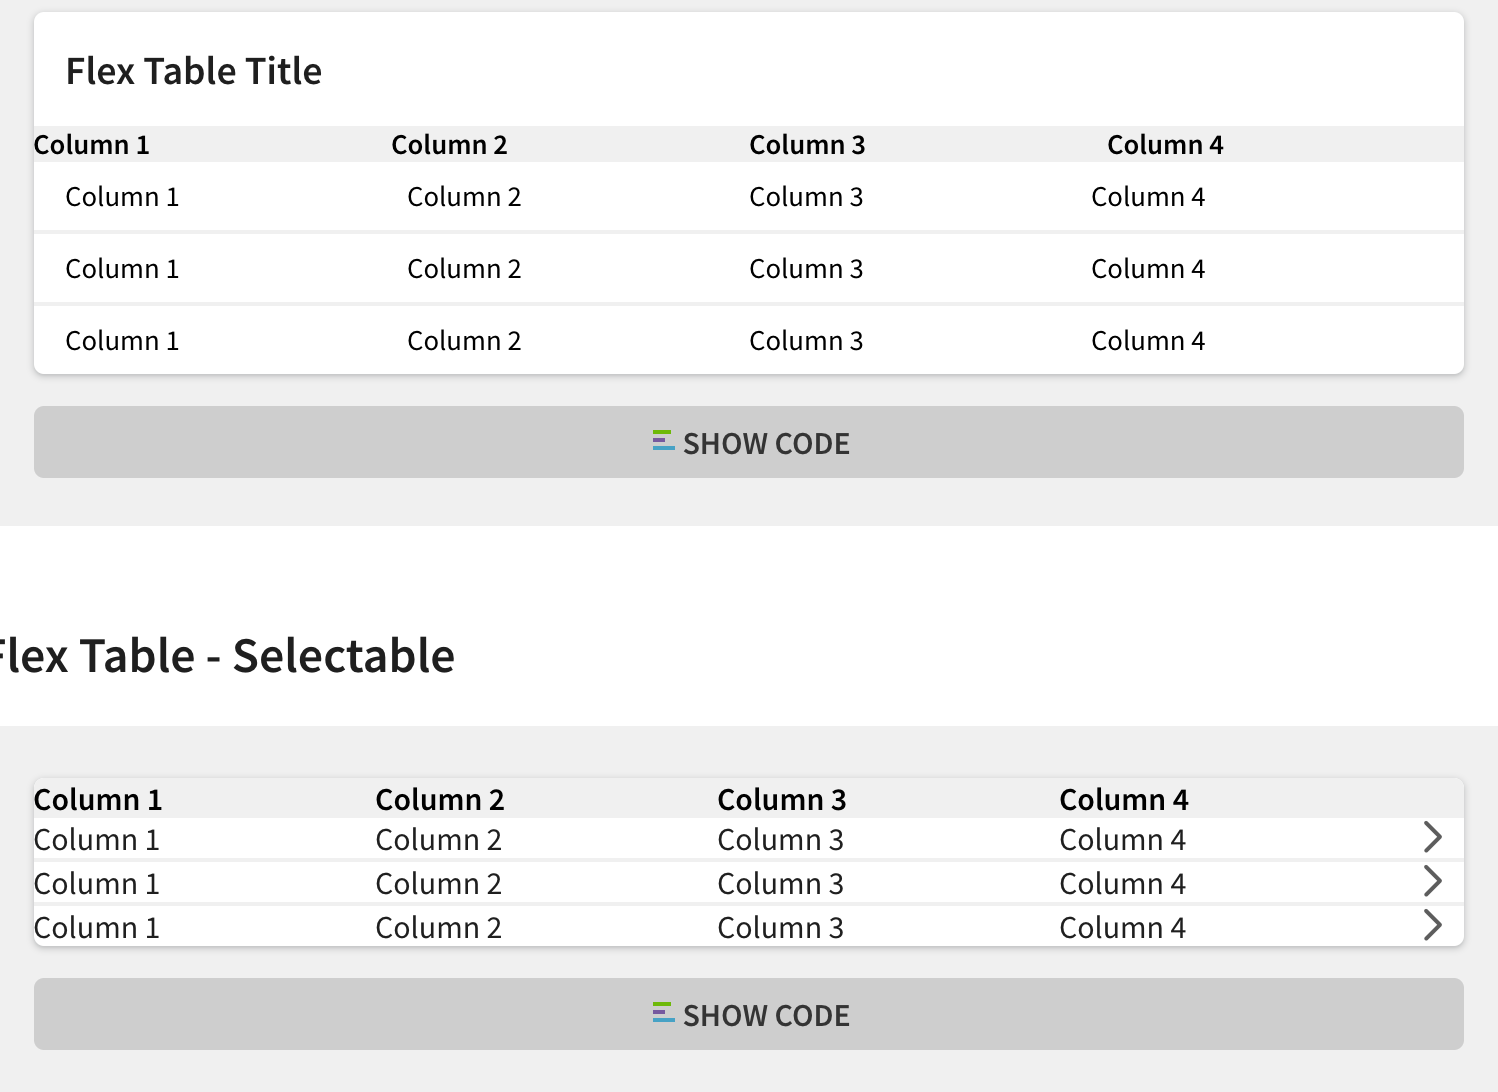
Task: Click the code icon on first SHOW CODE button
Action: click(662, 441)
